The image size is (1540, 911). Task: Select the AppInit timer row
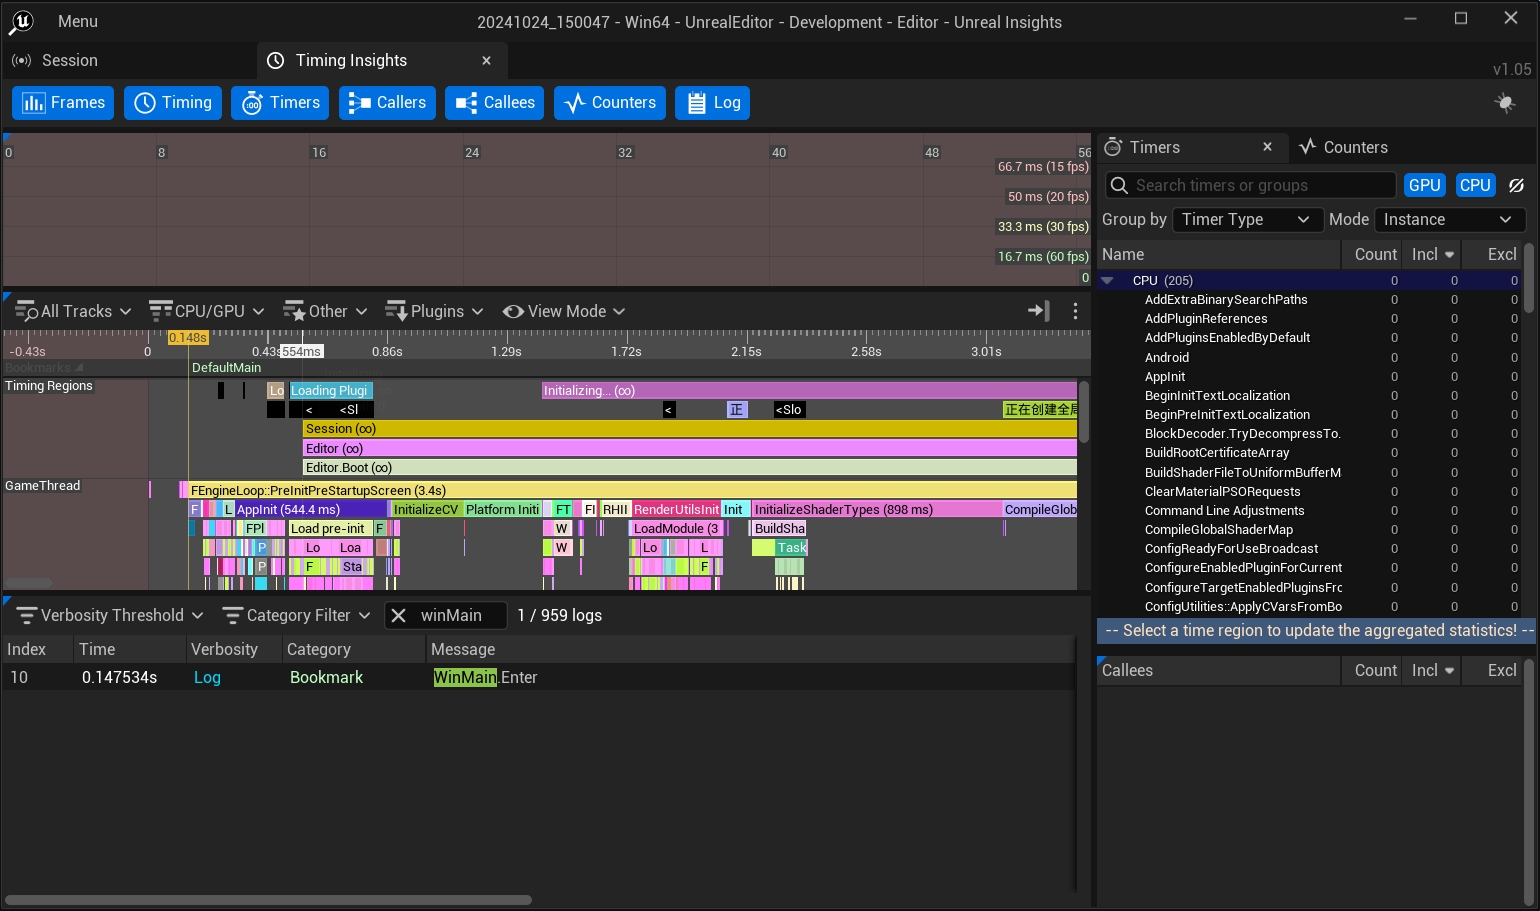pos(1310,377)
